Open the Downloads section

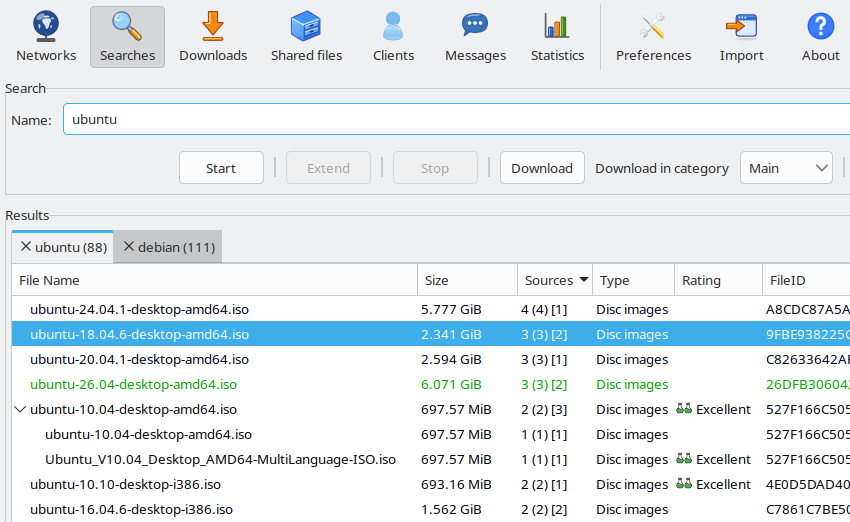click(x=213, y=37)
